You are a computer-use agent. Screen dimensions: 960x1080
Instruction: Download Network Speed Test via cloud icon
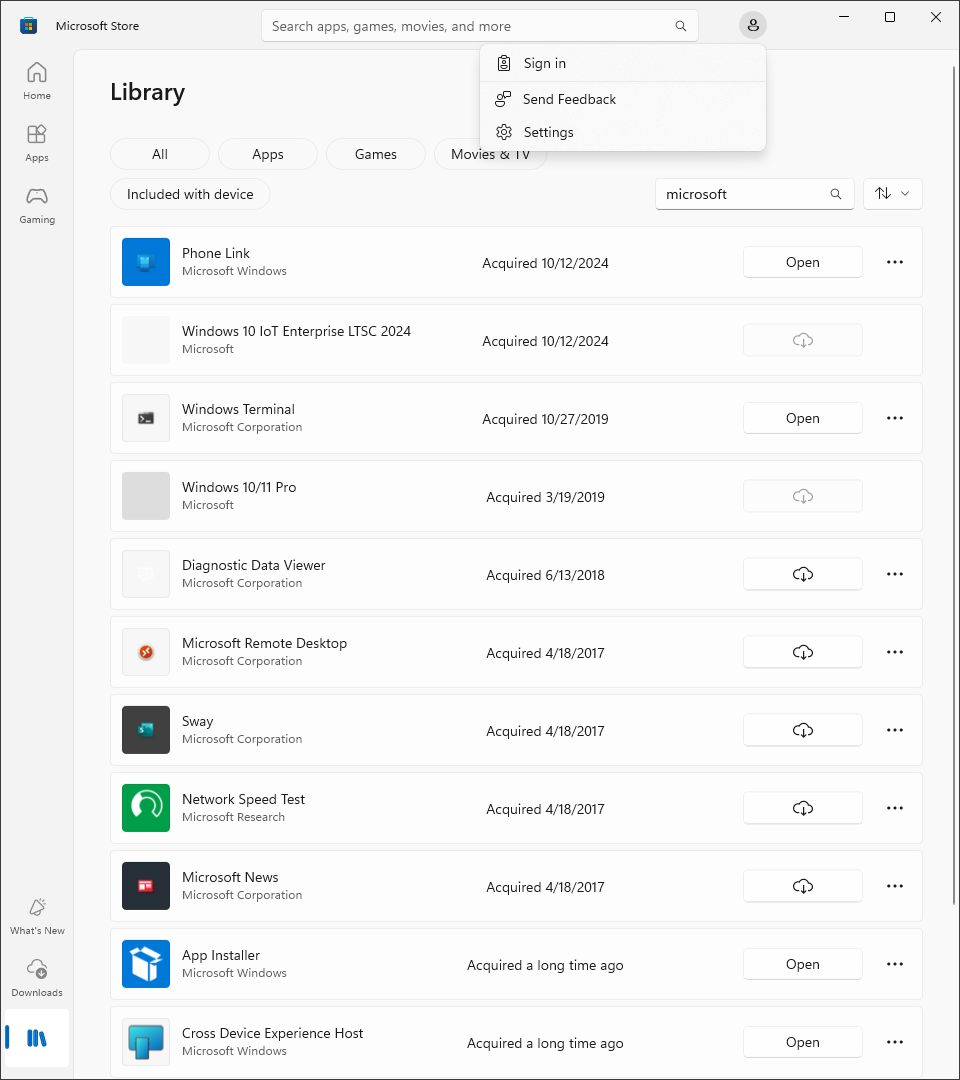click(802, 808)
